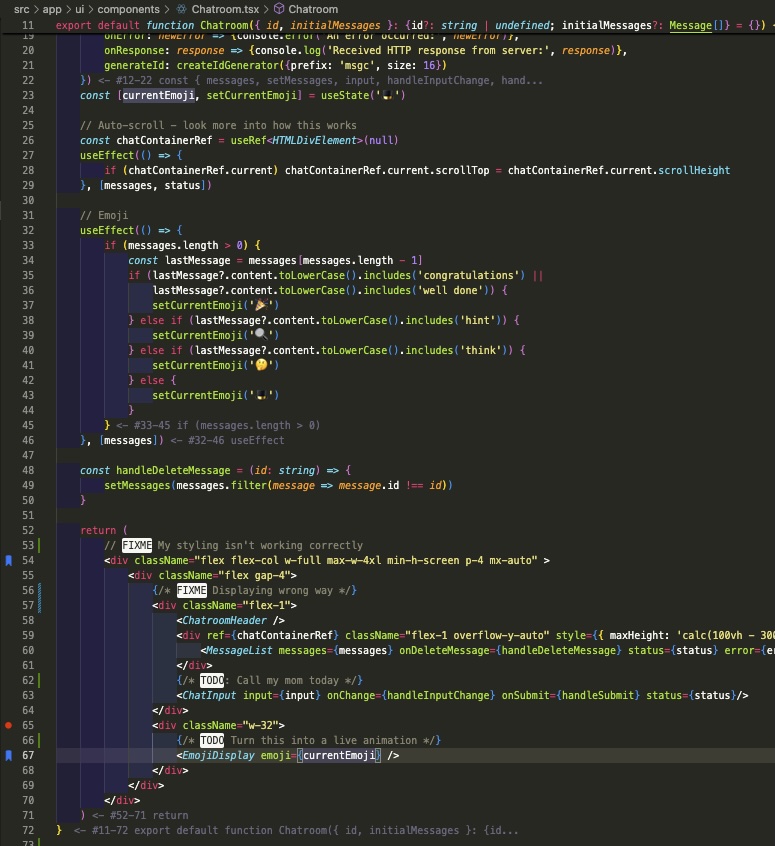Remove the red breakpoint on line 65
775x846 pixels.
(9, 725)
